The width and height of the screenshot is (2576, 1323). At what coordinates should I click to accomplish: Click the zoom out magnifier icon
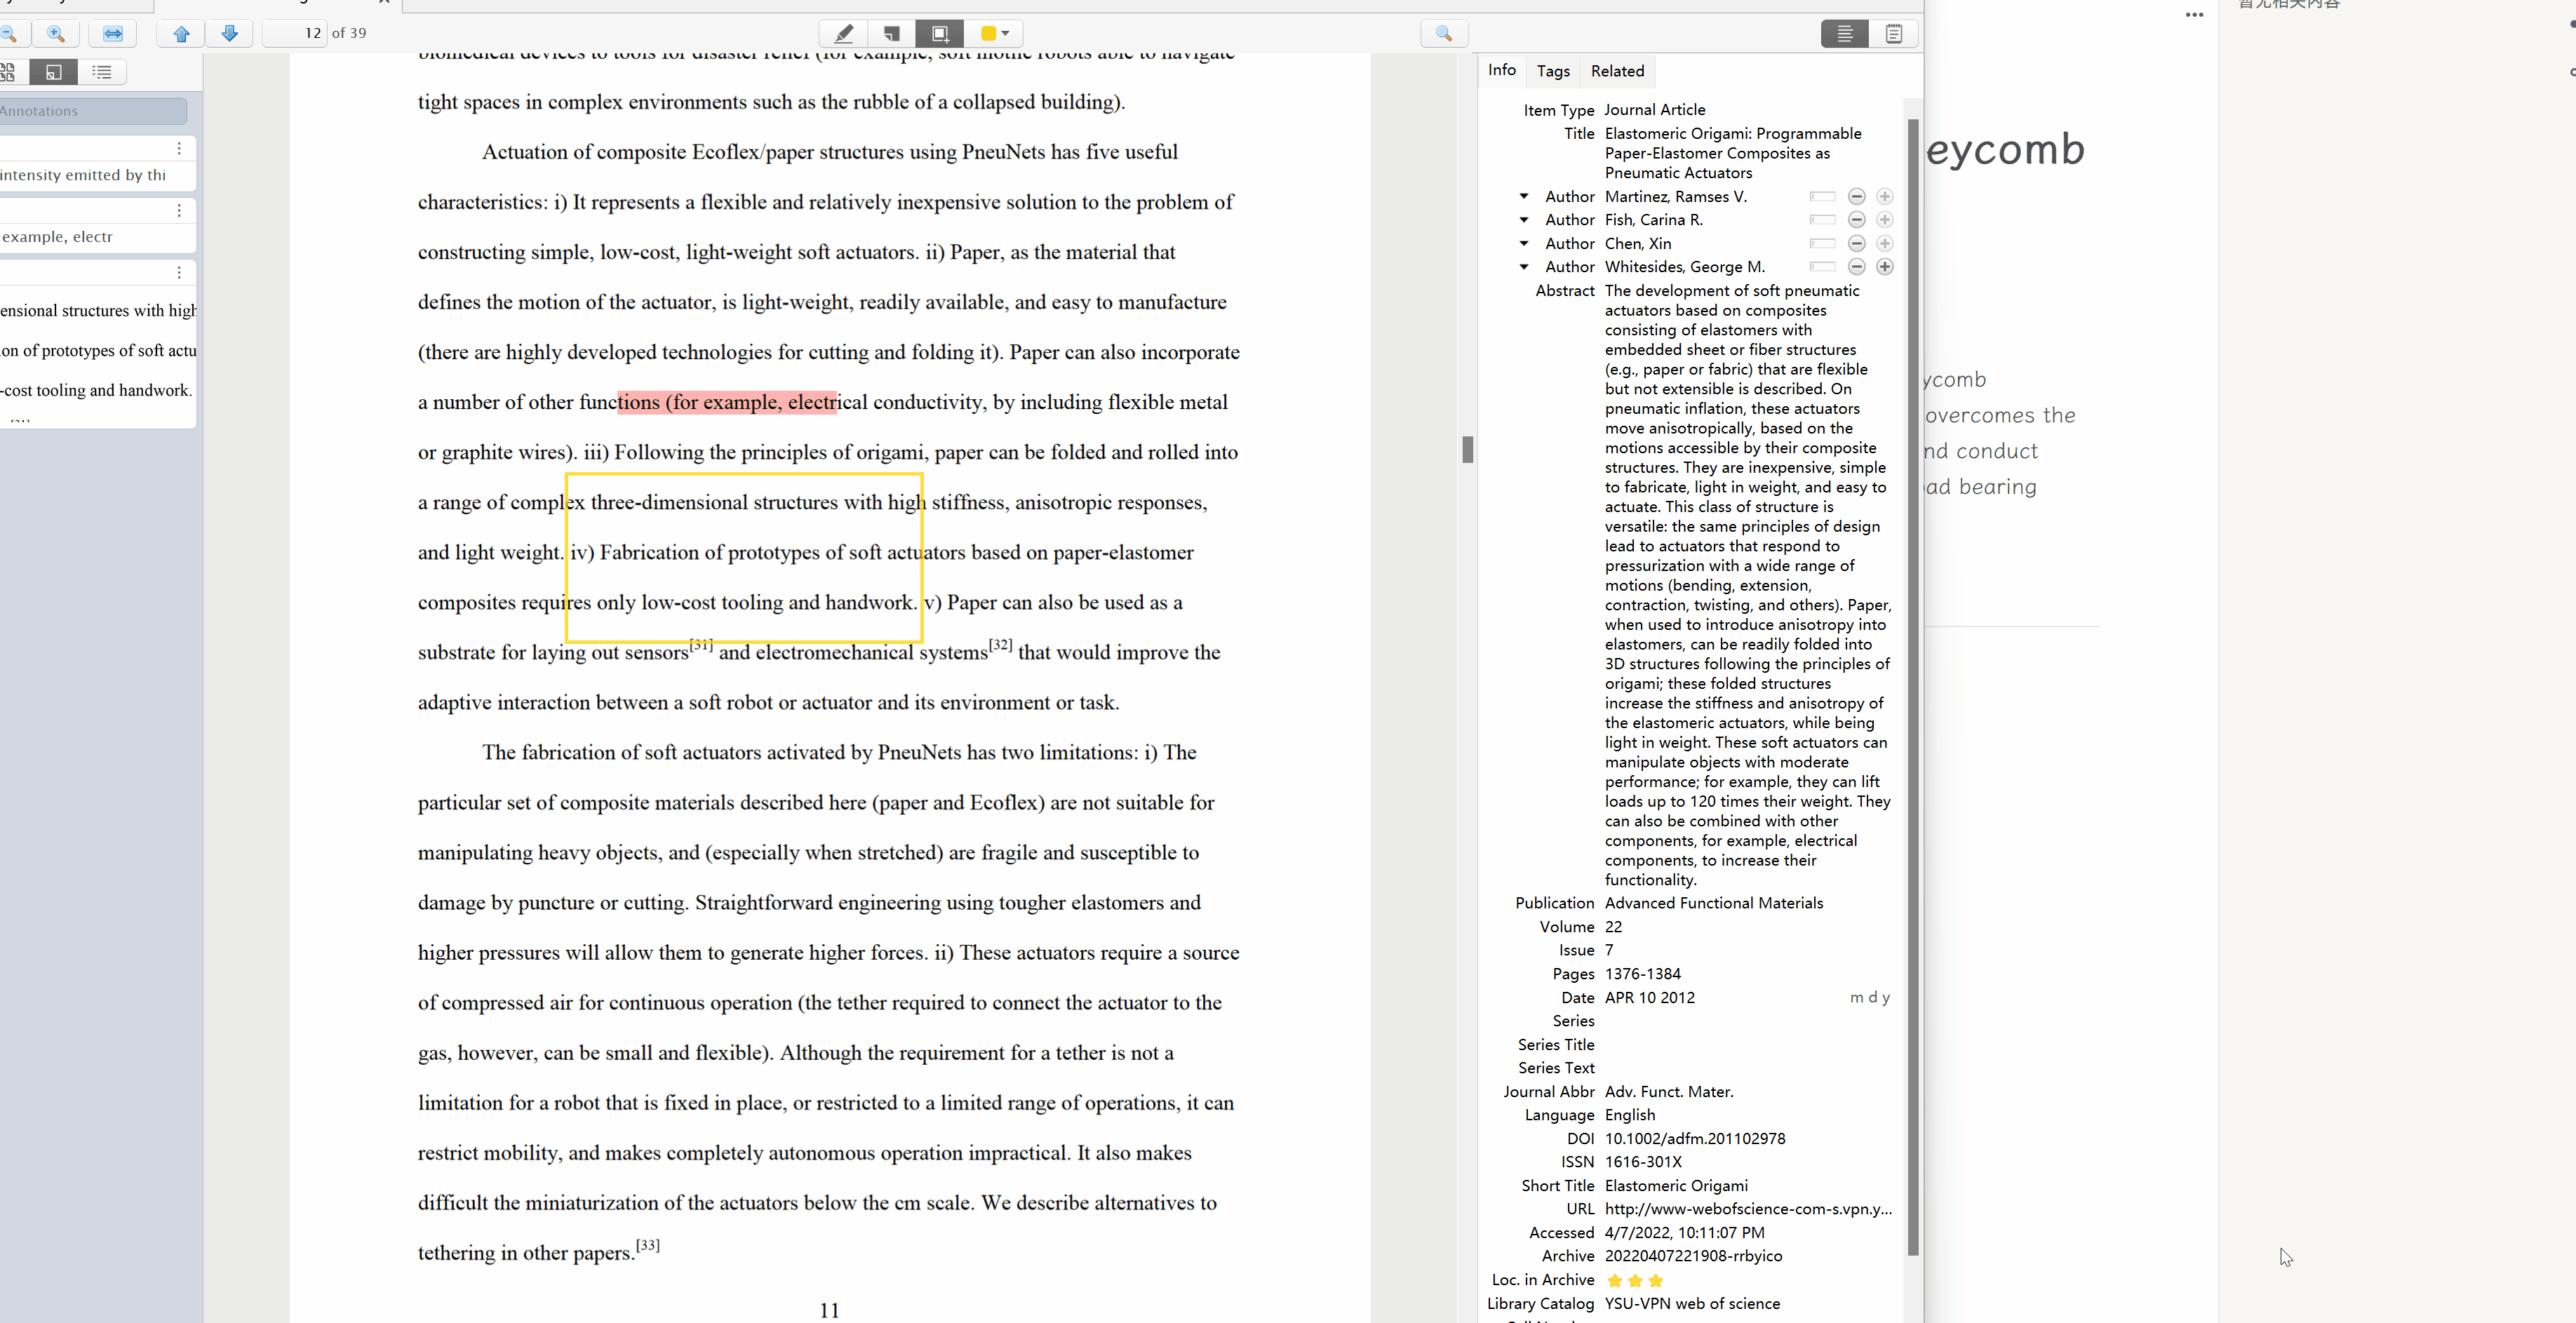pos(10,33)
